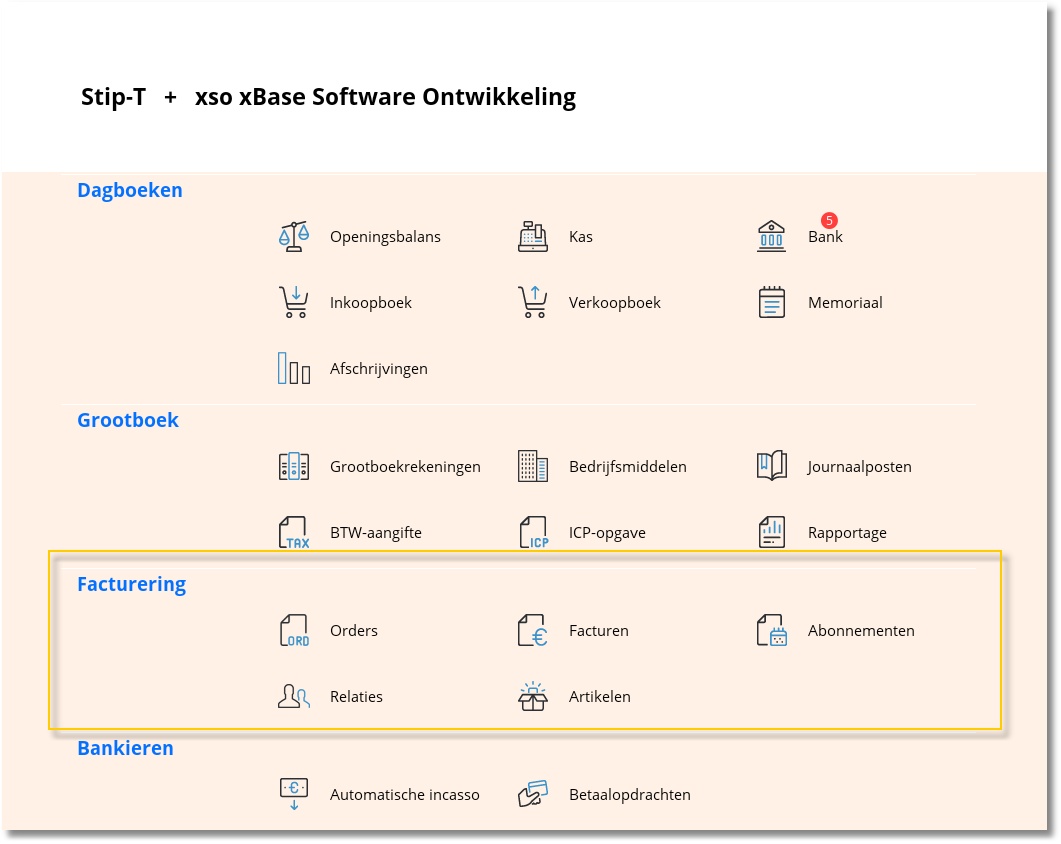
Task: Open the Grootboekrekeningen link
Action: [405, 467]
